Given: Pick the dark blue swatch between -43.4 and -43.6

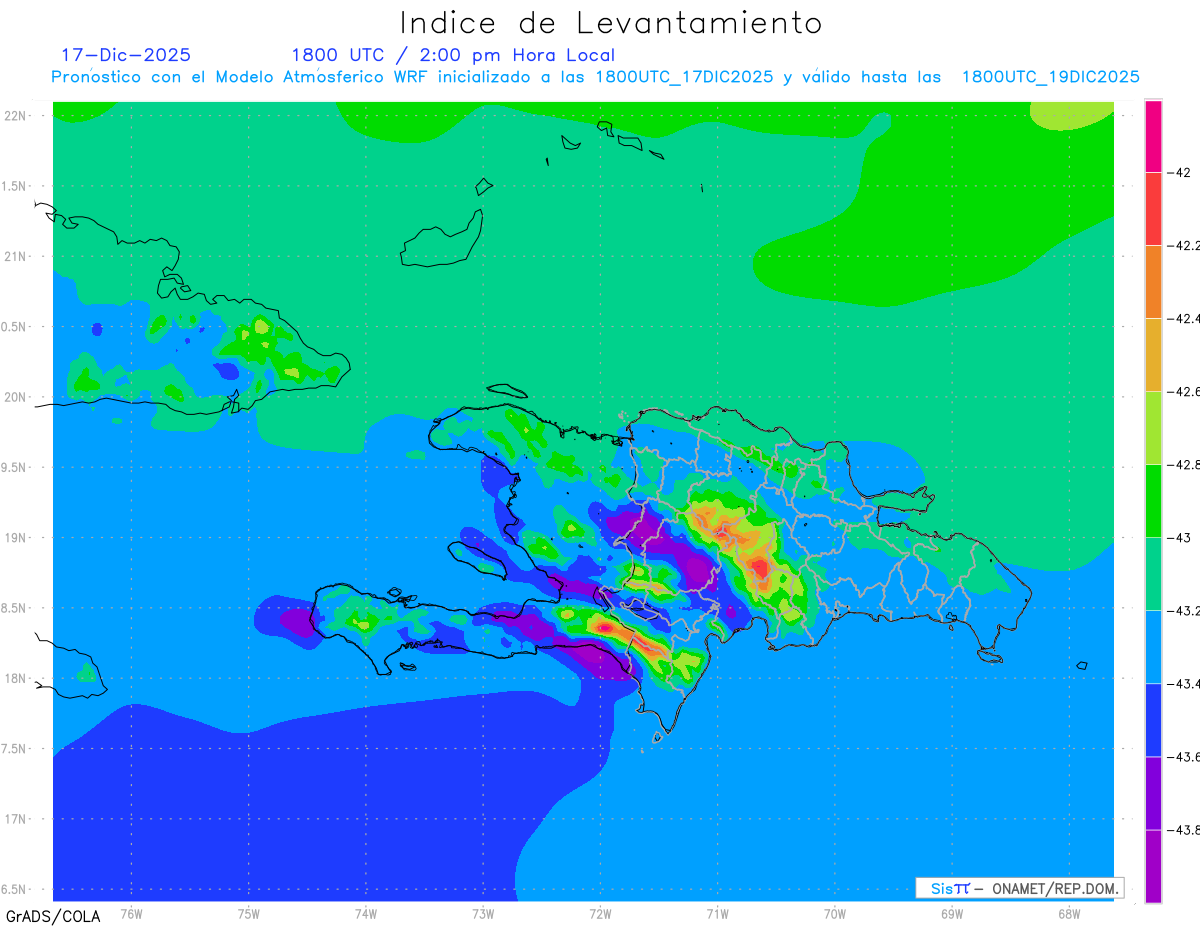Looking at the screenshot, I should (x=1153, y=719).
